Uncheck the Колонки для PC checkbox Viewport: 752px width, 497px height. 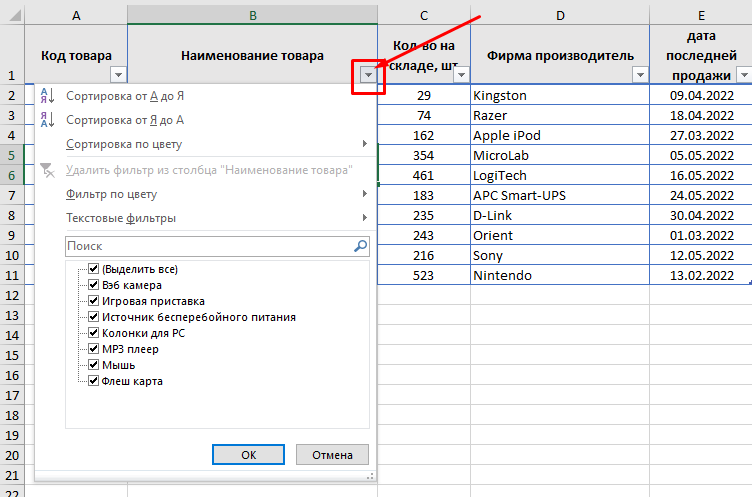[x=94, y=332]
